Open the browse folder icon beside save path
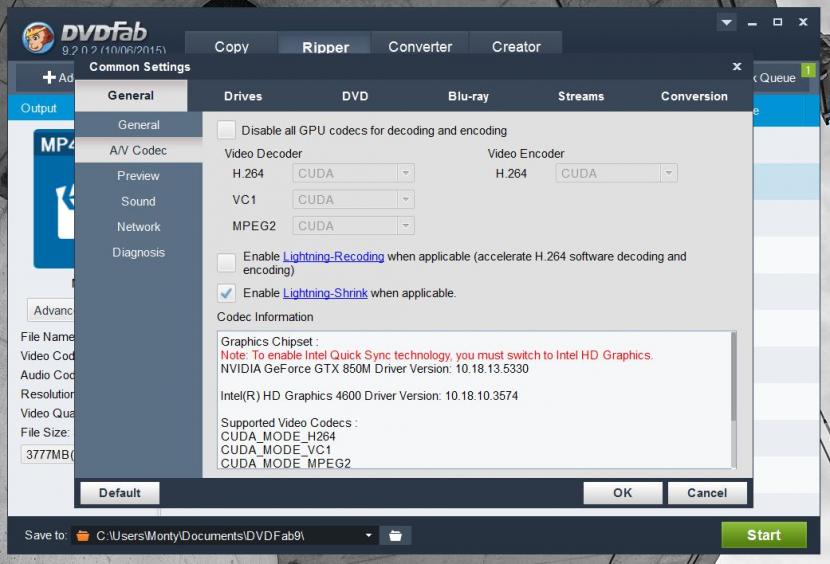830x564 pixels. point(396,535)
